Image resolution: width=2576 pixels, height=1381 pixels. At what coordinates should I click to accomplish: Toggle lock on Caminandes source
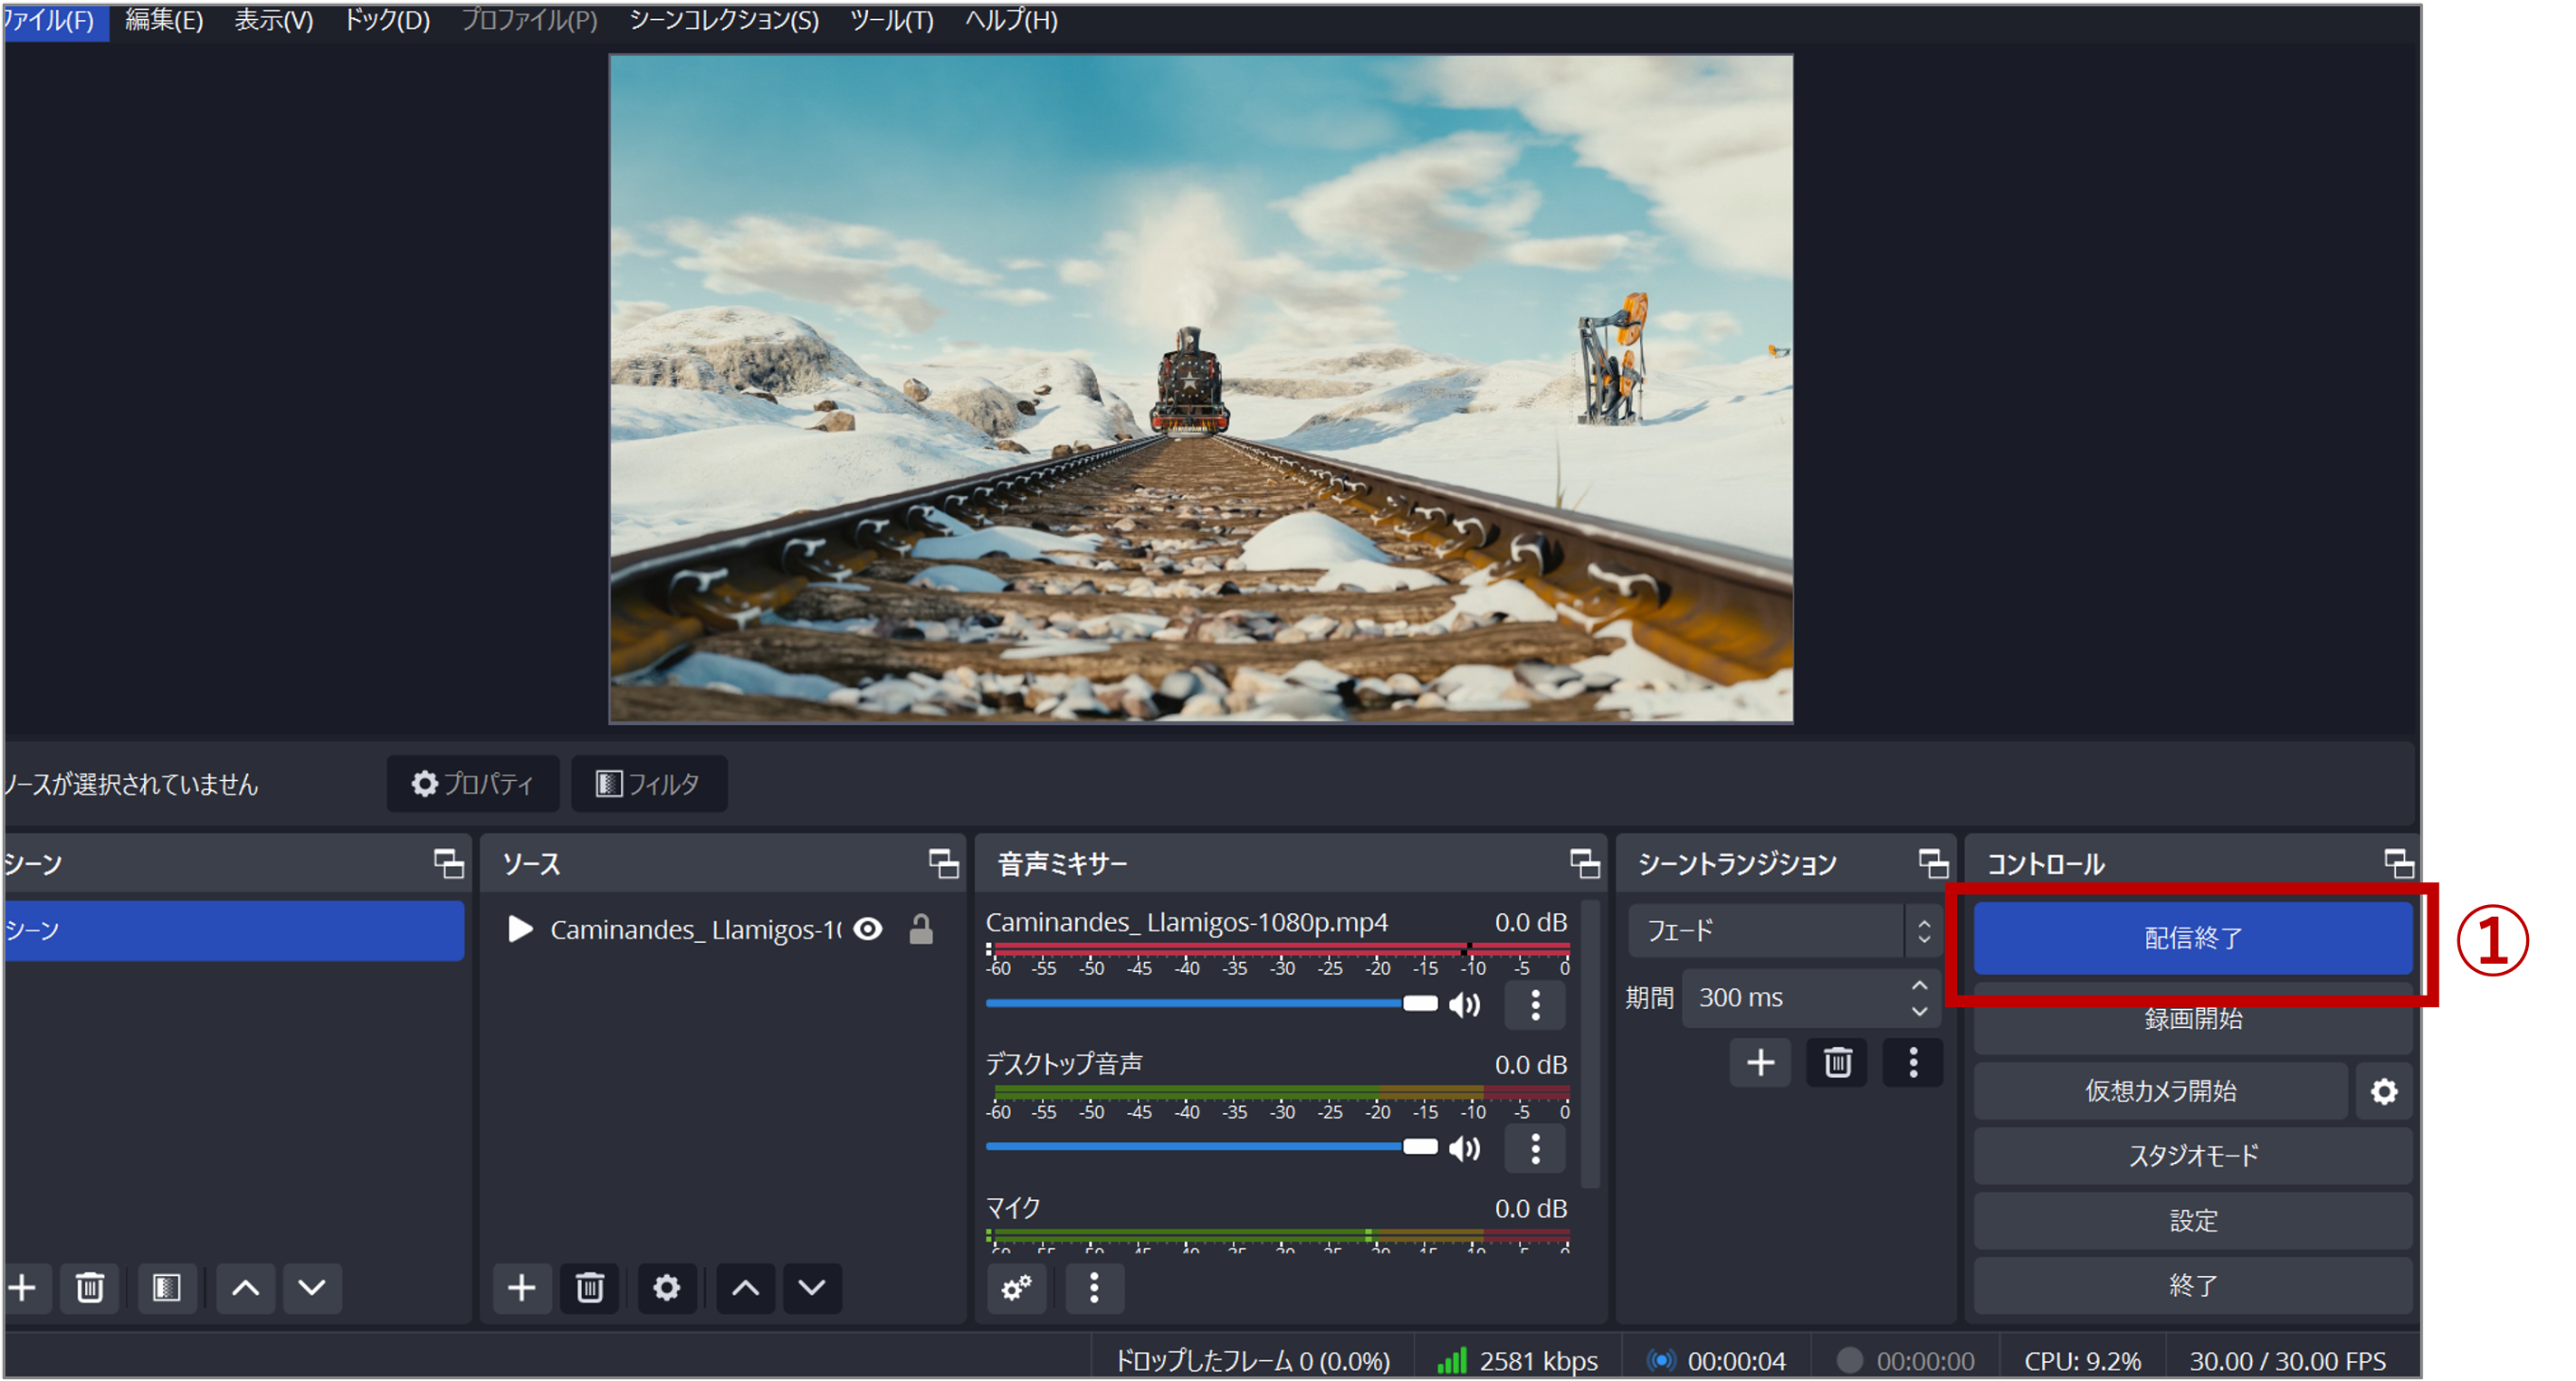(921, 929)
